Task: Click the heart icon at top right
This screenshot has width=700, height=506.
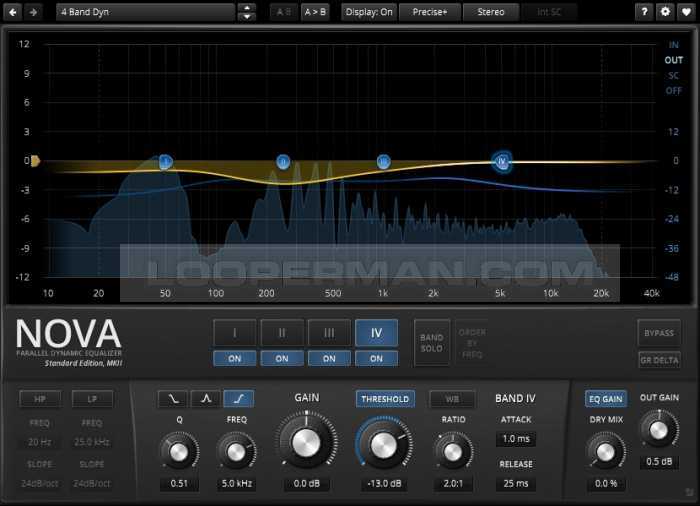Action: click(x=686, y=12)
